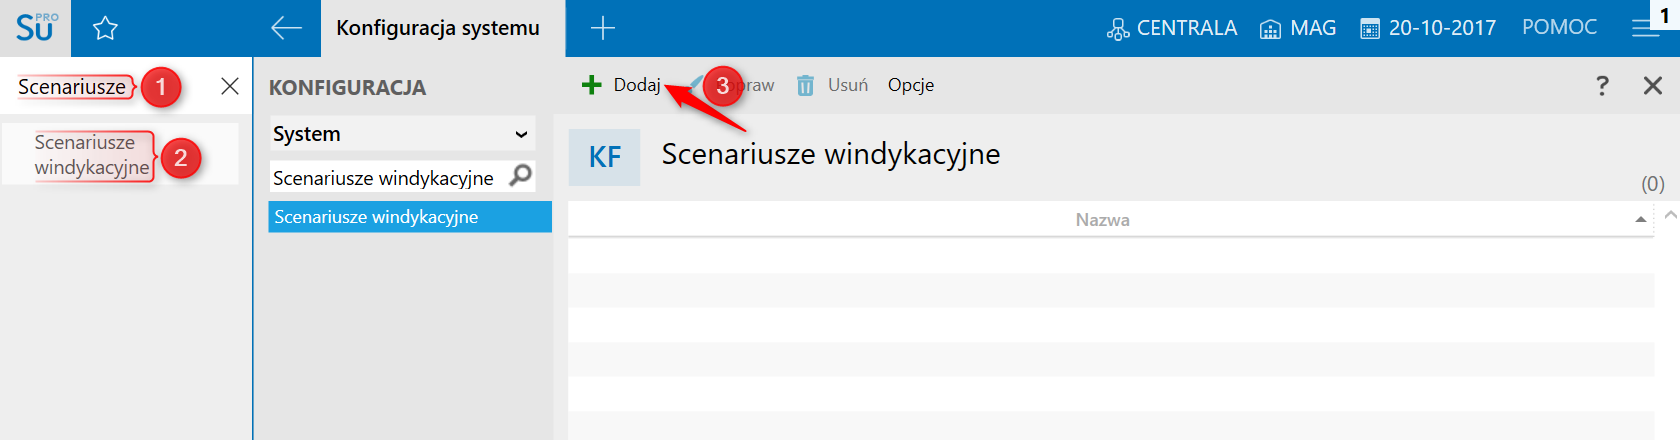Open a new tab with the plus icon
This screenshot has height=440, width=1680.
(602, 28)
